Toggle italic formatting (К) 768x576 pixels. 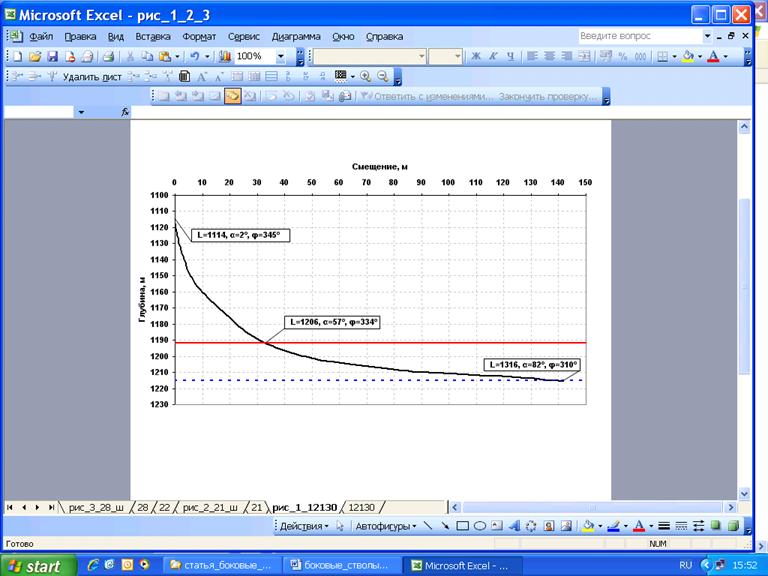[493, 57]
